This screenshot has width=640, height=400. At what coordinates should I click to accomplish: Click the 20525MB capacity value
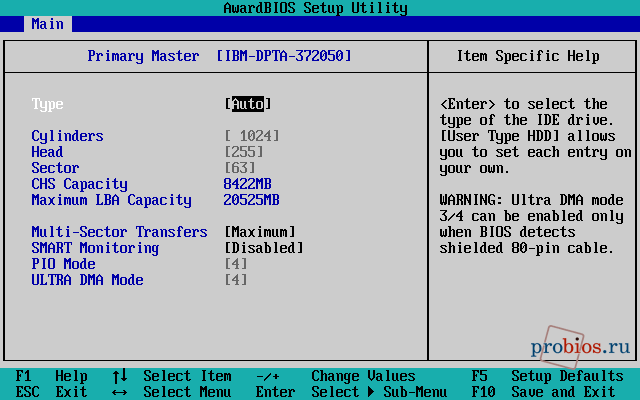pos(251,200)
